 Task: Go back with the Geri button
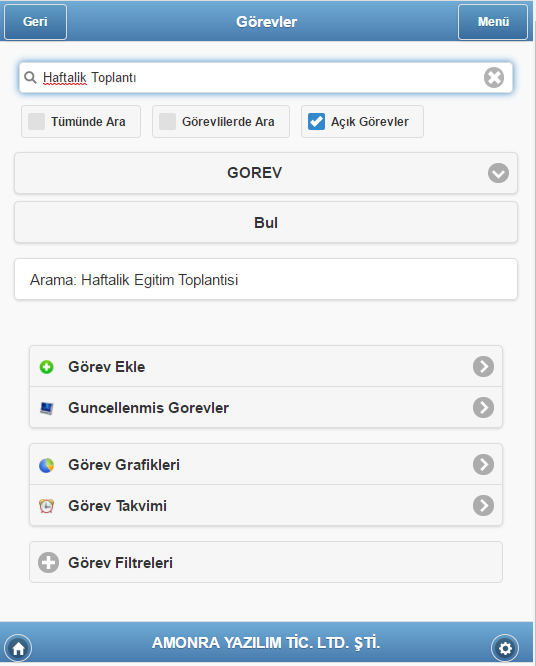(35, 22)
